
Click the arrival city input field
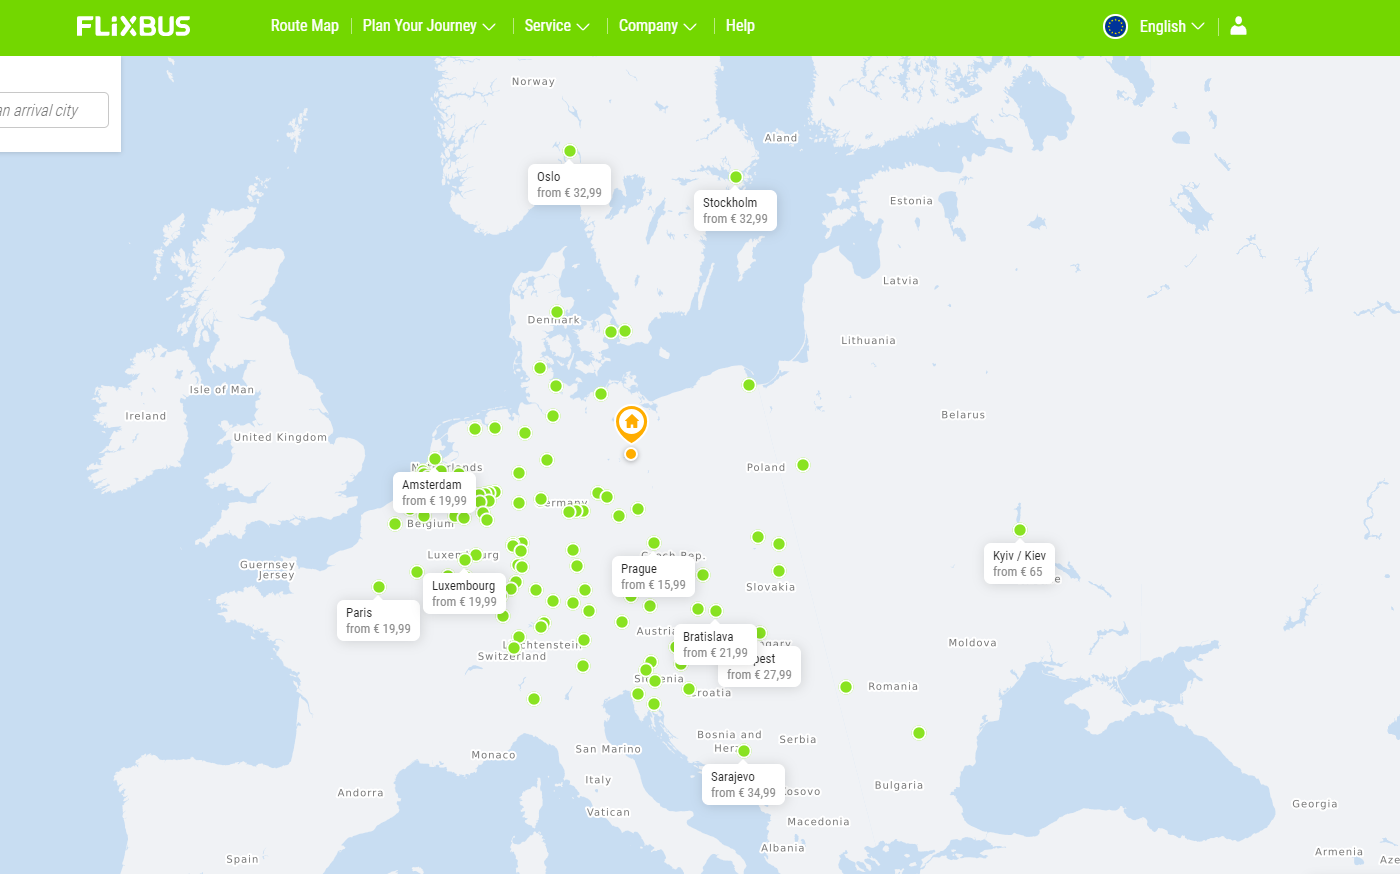tap(54, 110)
